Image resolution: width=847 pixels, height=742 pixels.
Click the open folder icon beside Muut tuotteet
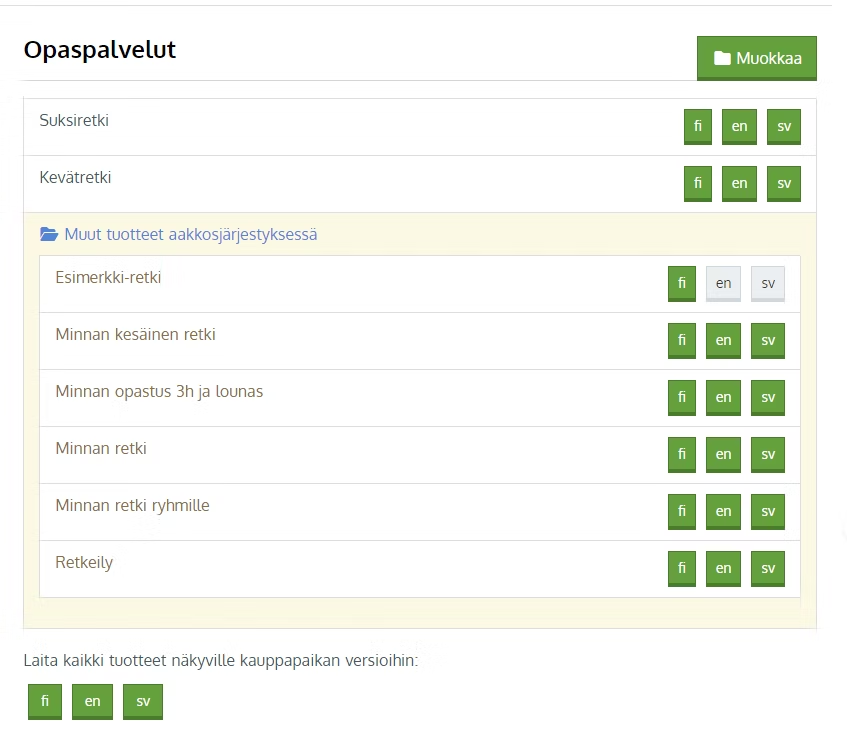49,234
